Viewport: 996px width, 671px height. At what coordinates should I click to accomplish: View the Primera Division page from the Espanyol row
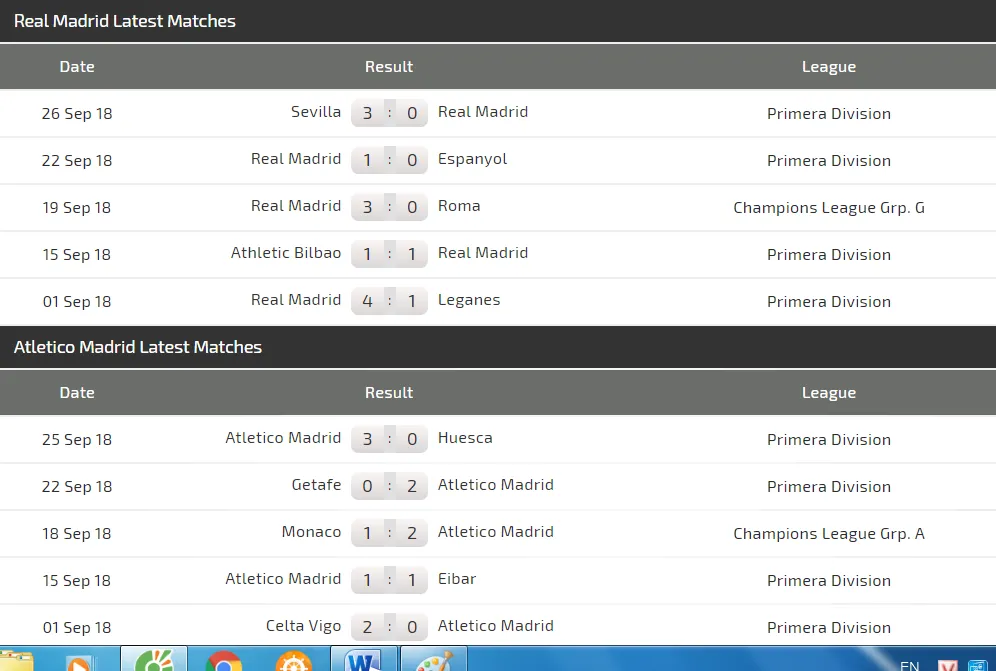(828, 160)
